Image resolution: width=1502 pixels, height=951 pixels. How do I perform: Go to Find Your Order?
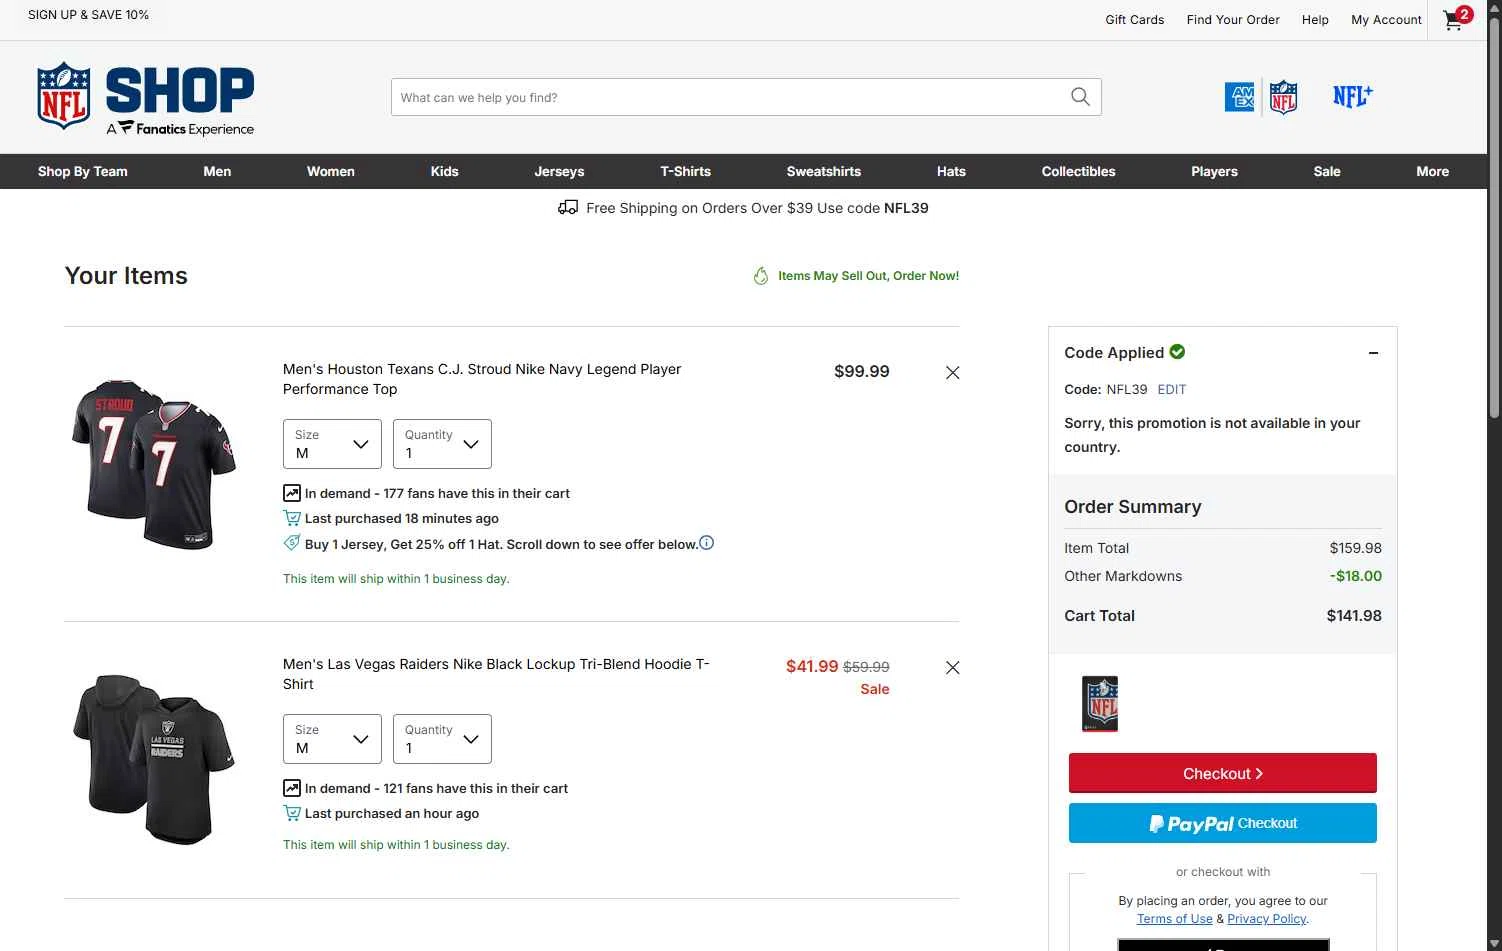click(1233, 19)
